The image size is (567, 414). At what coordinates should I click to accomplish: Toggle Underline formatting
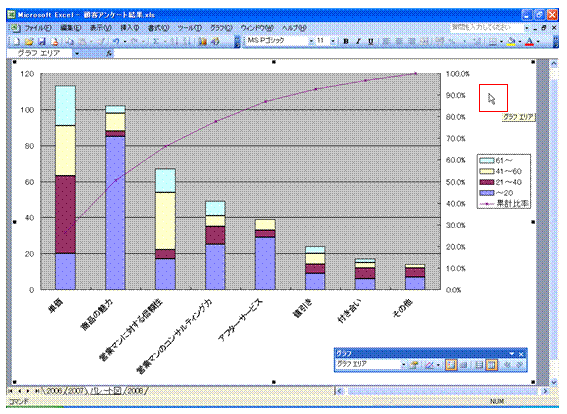point(371,41)
